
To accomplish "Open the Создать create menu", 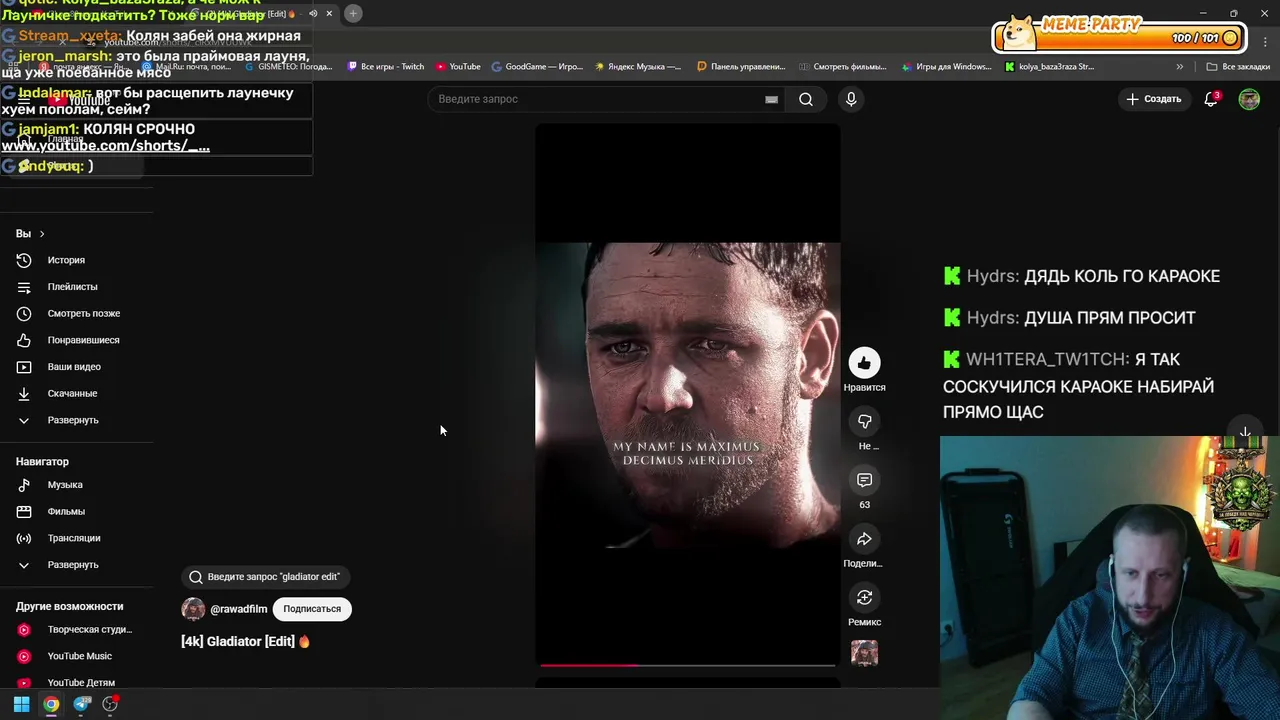I will coord(1154,99).
